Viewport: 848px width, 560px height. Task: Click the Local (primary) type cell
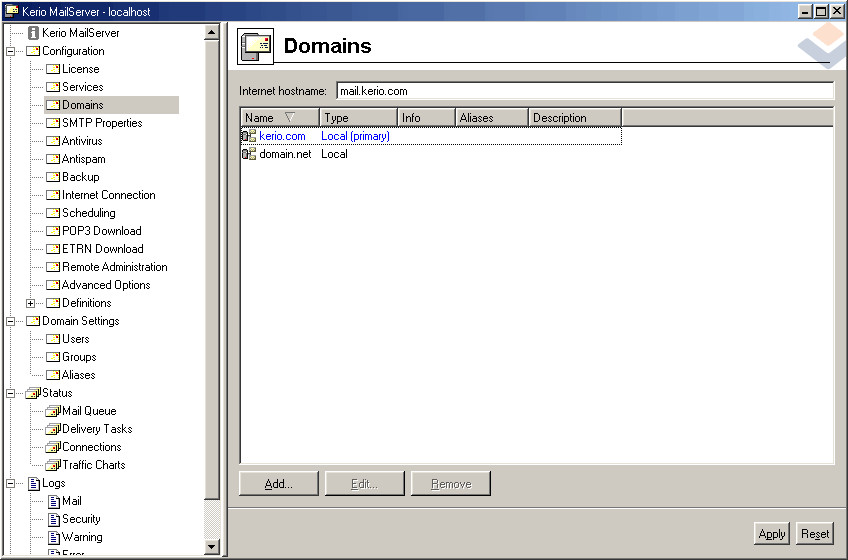355,136
